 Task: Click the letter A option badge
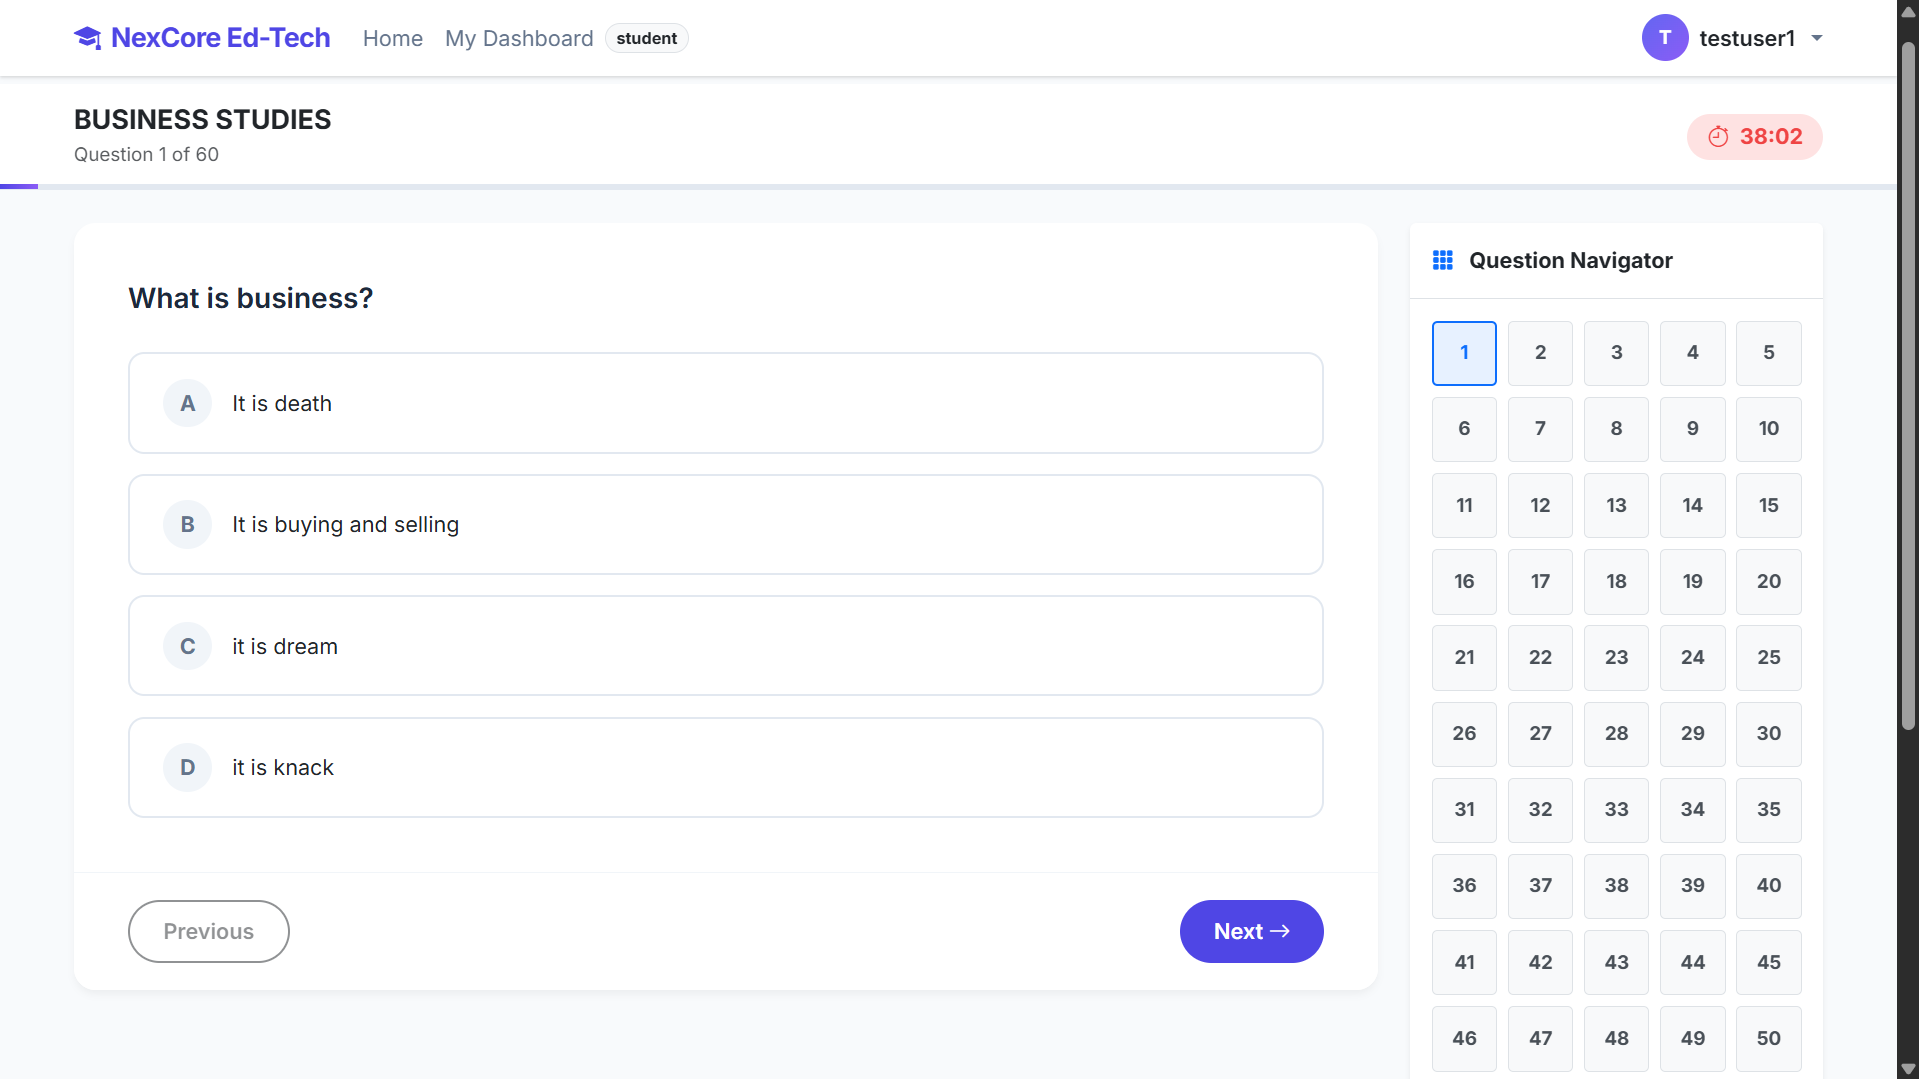pos(187,404)
